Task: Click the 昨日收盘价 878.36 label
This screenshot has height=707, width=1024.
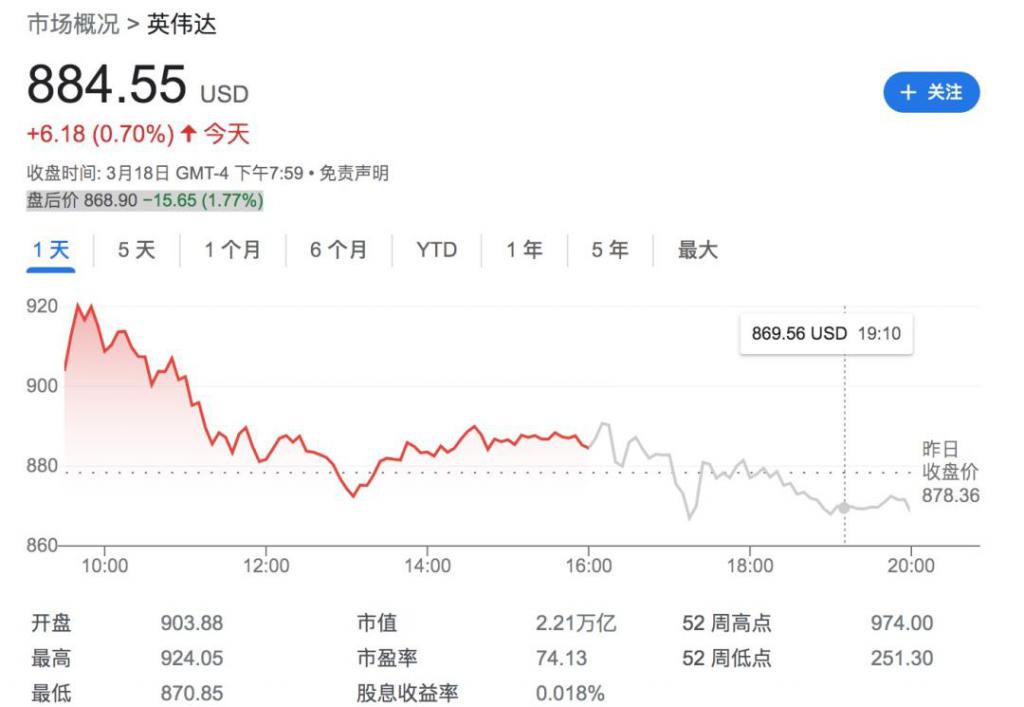Action: click(950, 472)
